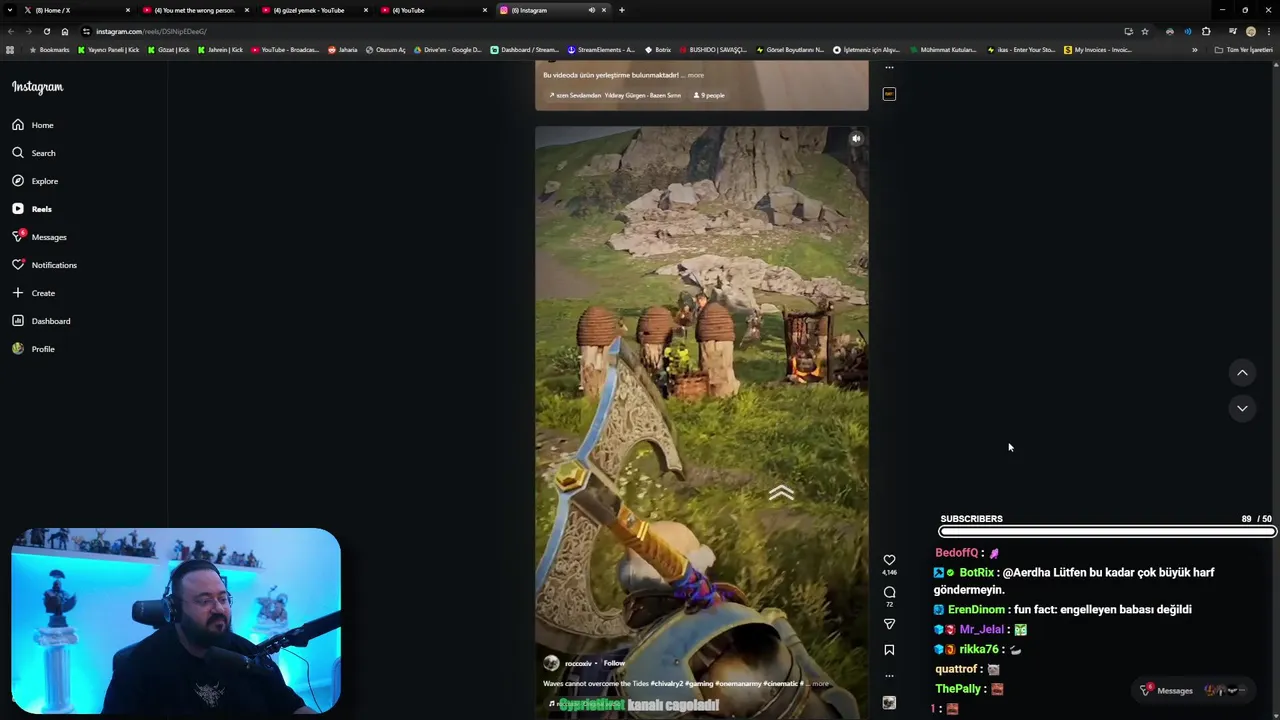The width and height of the screenshot is (1280, 720).
Task: Open comments on the roccoxiv reel
Action: click(889, 592)
